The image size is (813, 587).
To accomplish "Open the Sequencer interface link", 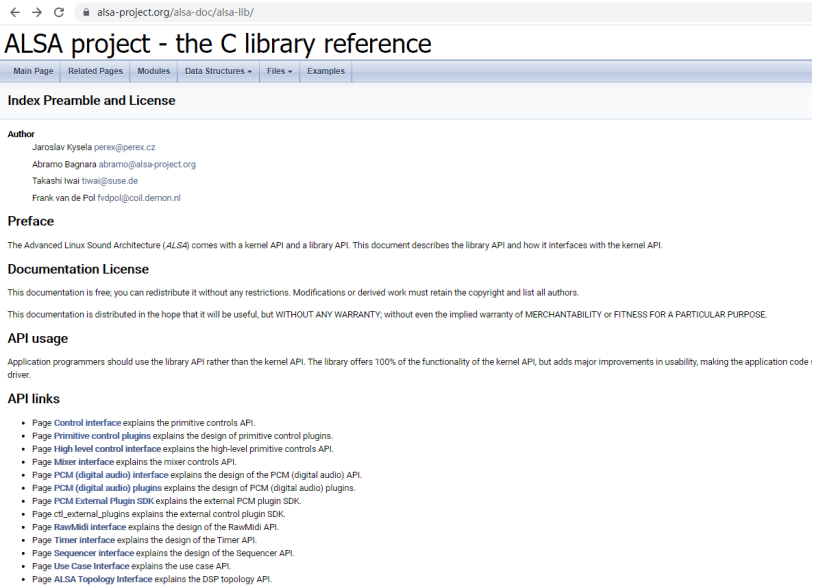I will tap(94, 553).
